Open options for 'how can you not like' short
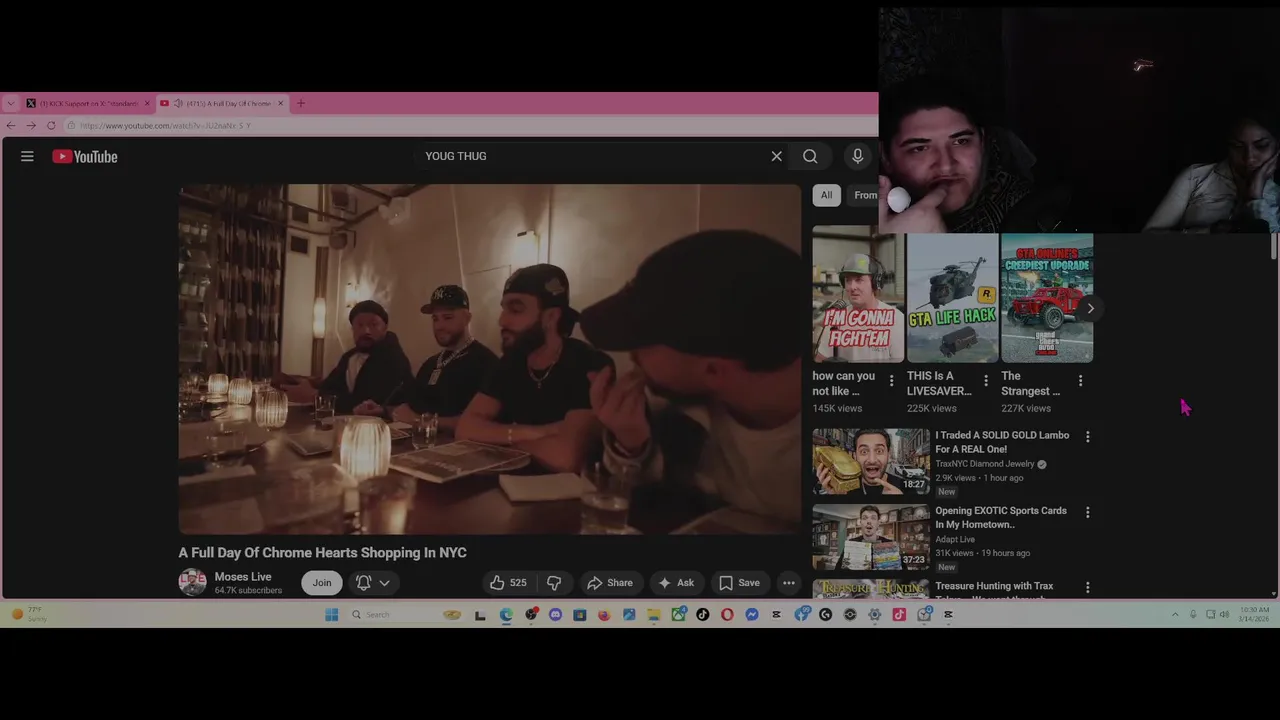The width and height of the screenshot is (1280, 720). 891,381
